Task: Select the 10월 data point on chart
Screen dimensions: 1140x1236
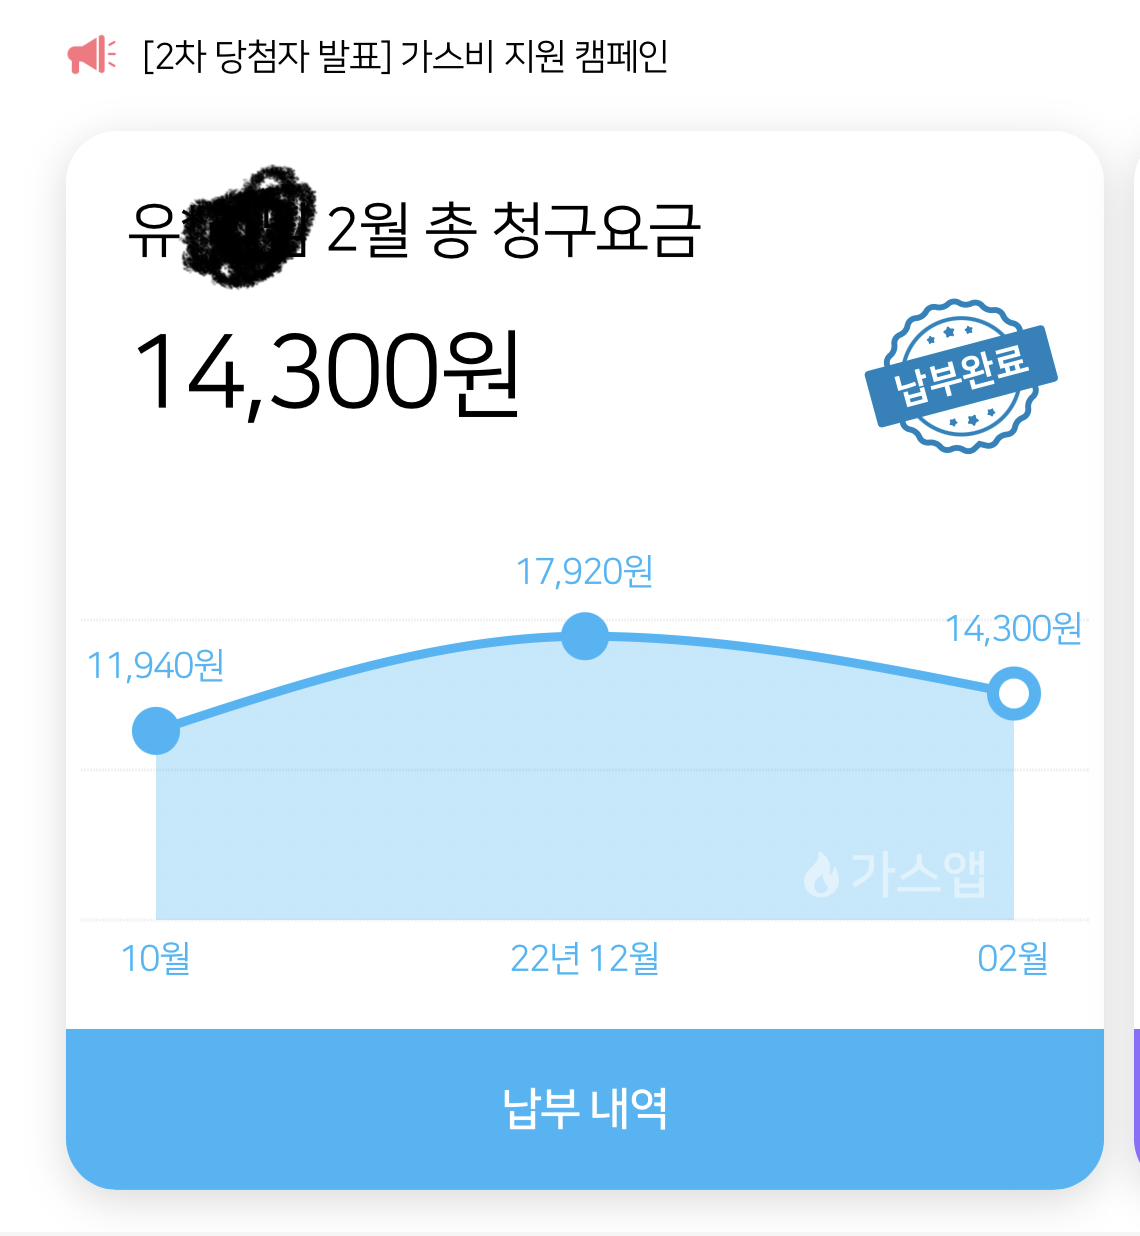Action: point(156,731)
